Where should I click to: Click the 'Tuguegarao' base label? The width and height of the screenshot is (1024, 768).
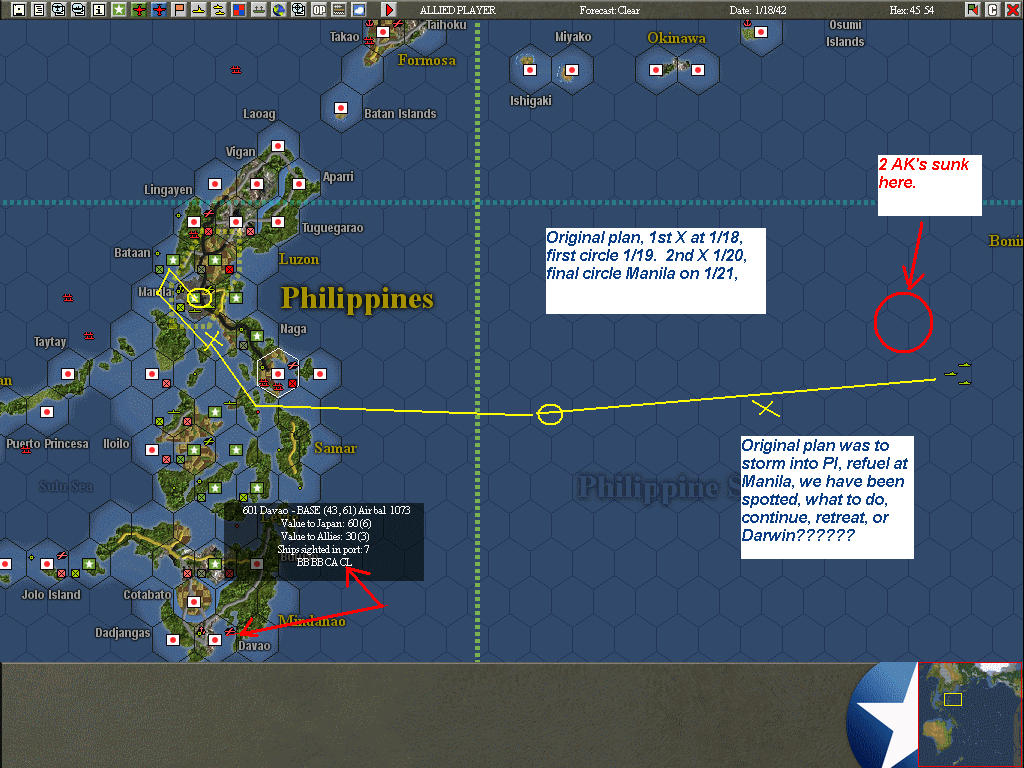coord(332,228)
